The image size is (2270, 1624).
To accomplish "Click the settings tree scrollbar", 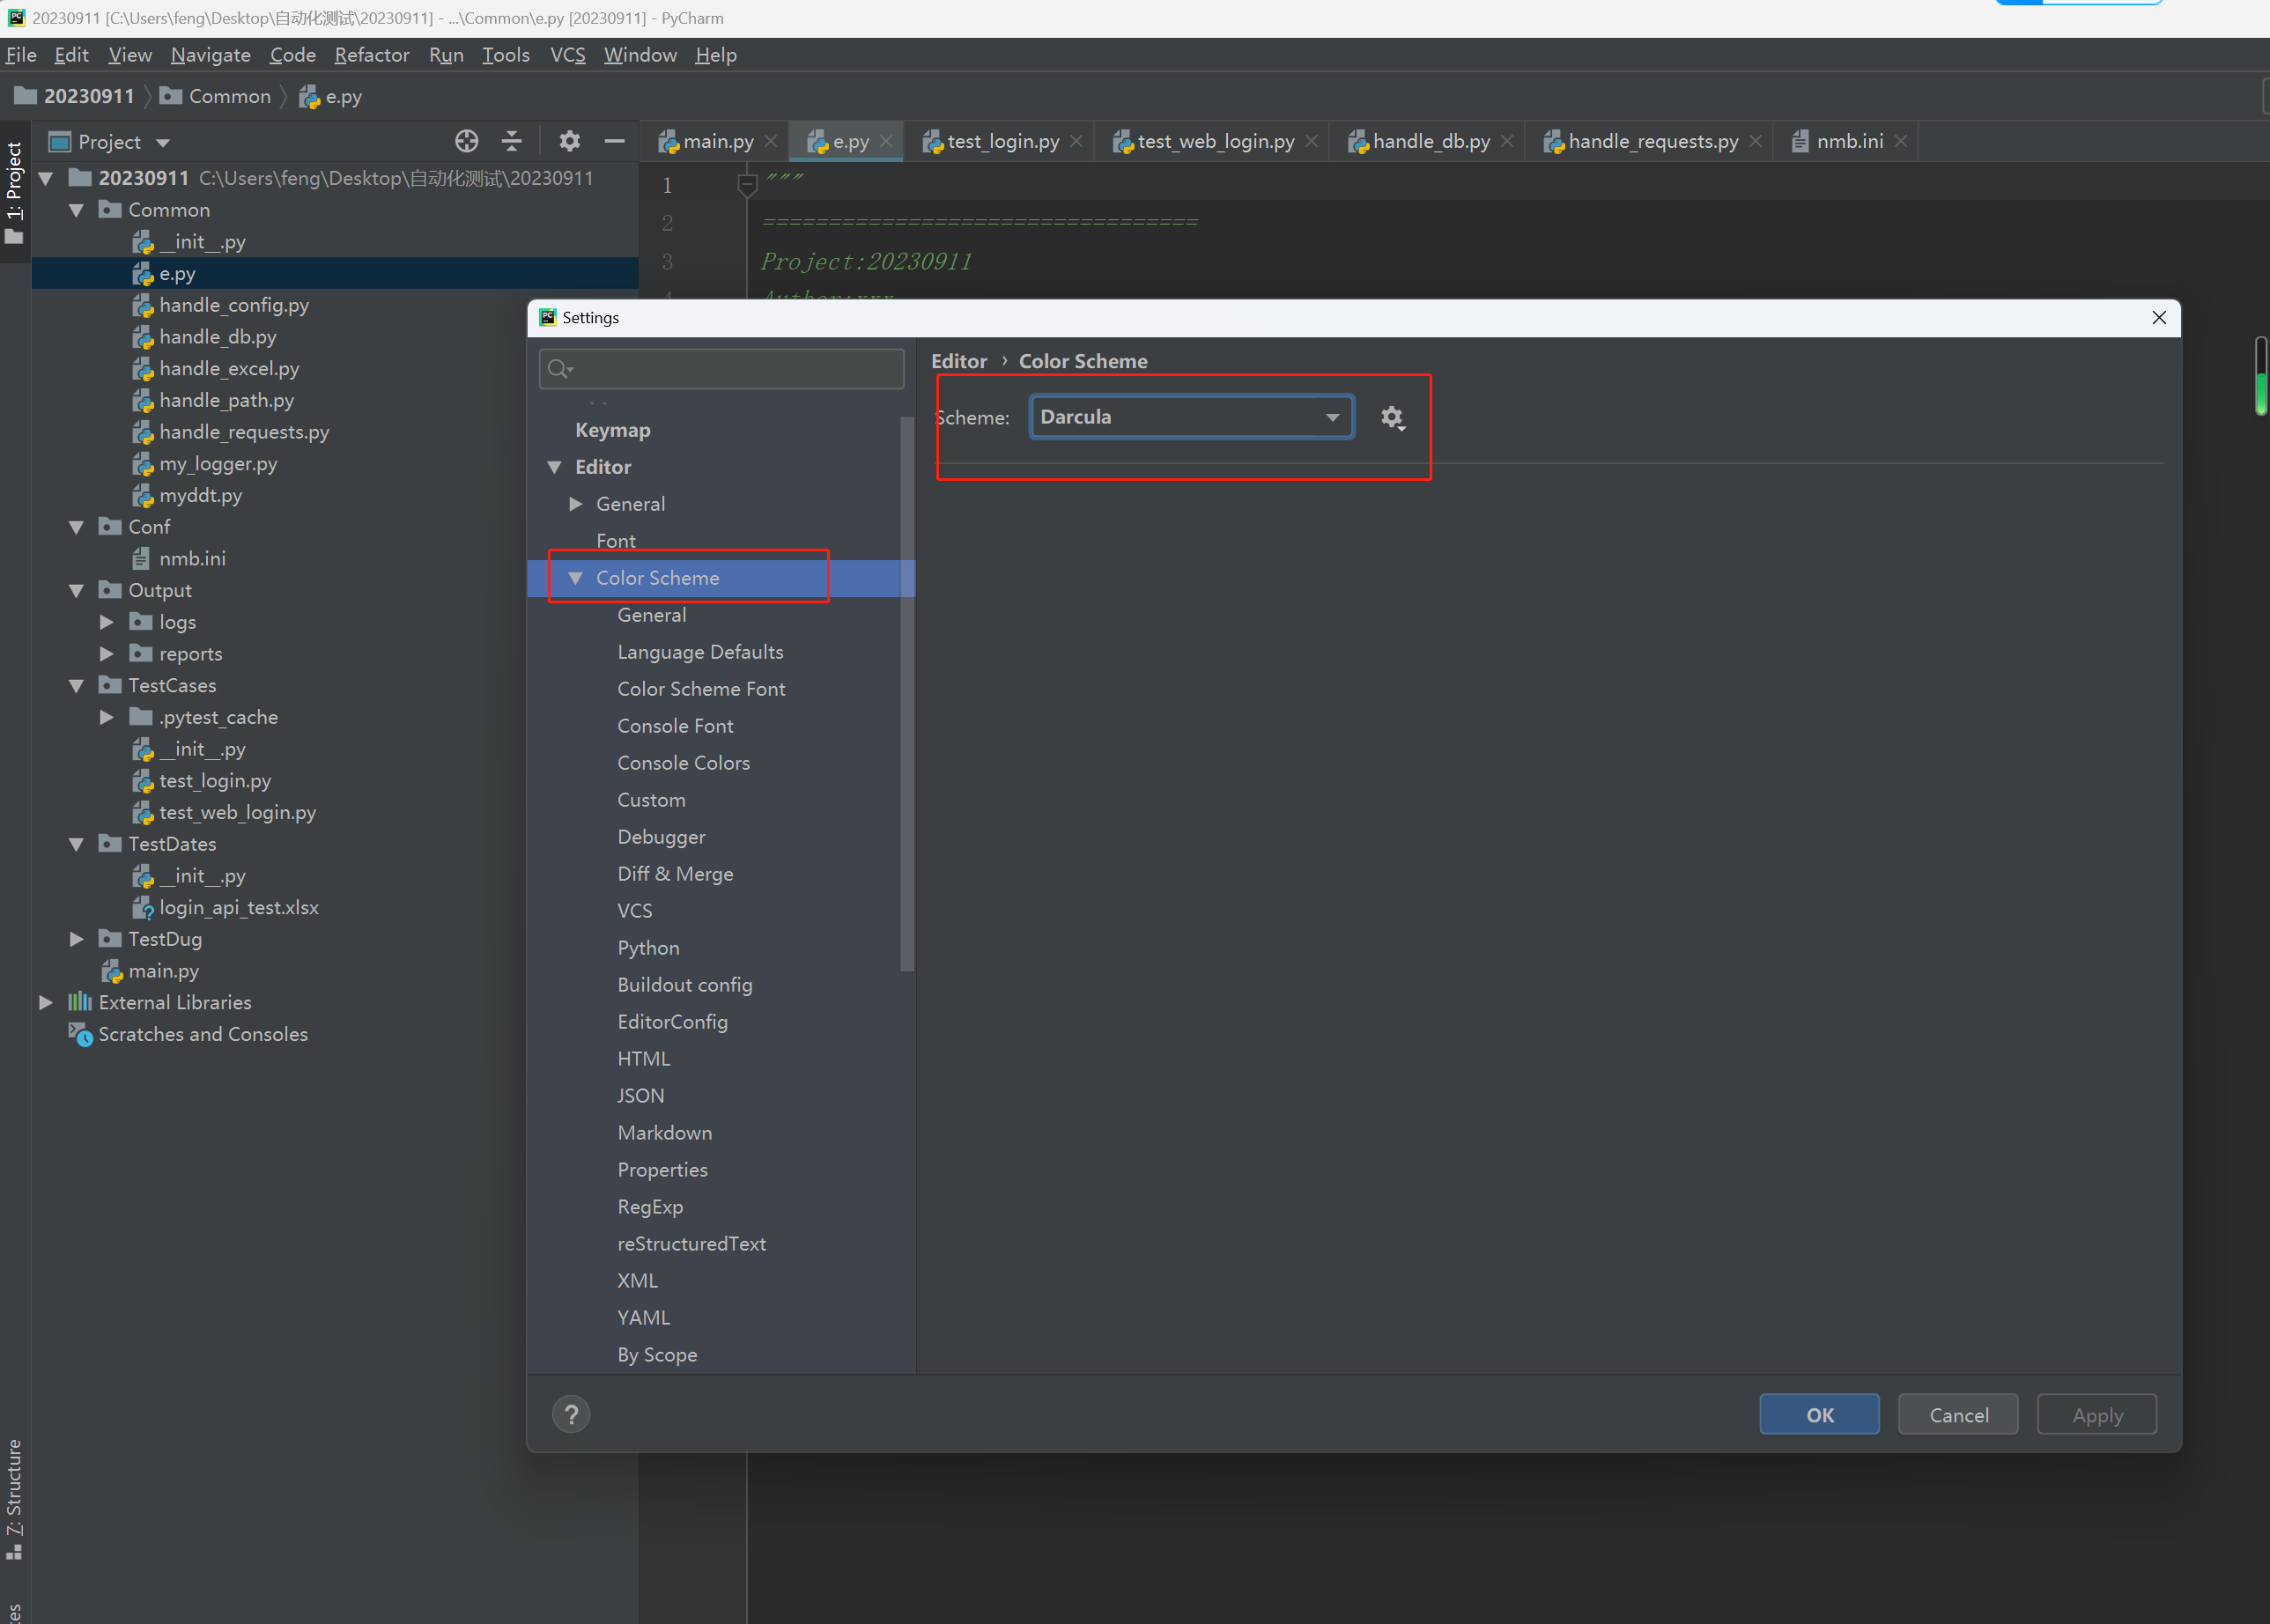I will tap(907, 700).
